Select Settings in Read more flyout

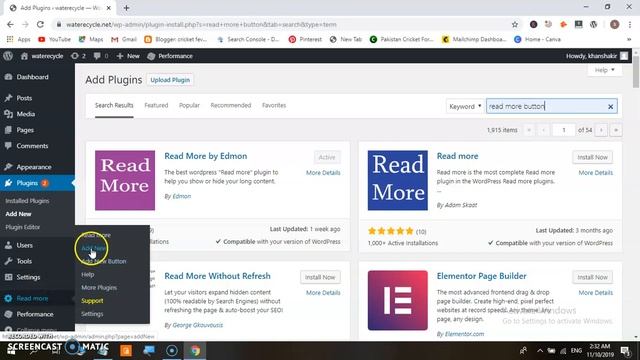92,314
